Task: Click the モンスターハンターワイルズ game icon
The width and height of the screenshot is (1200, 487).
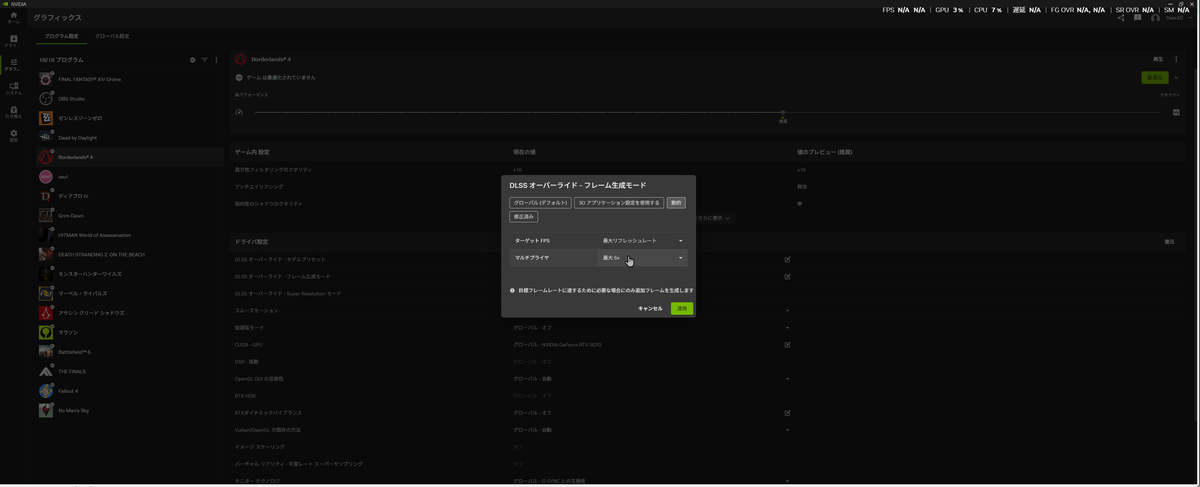Action: pos(45,274)
